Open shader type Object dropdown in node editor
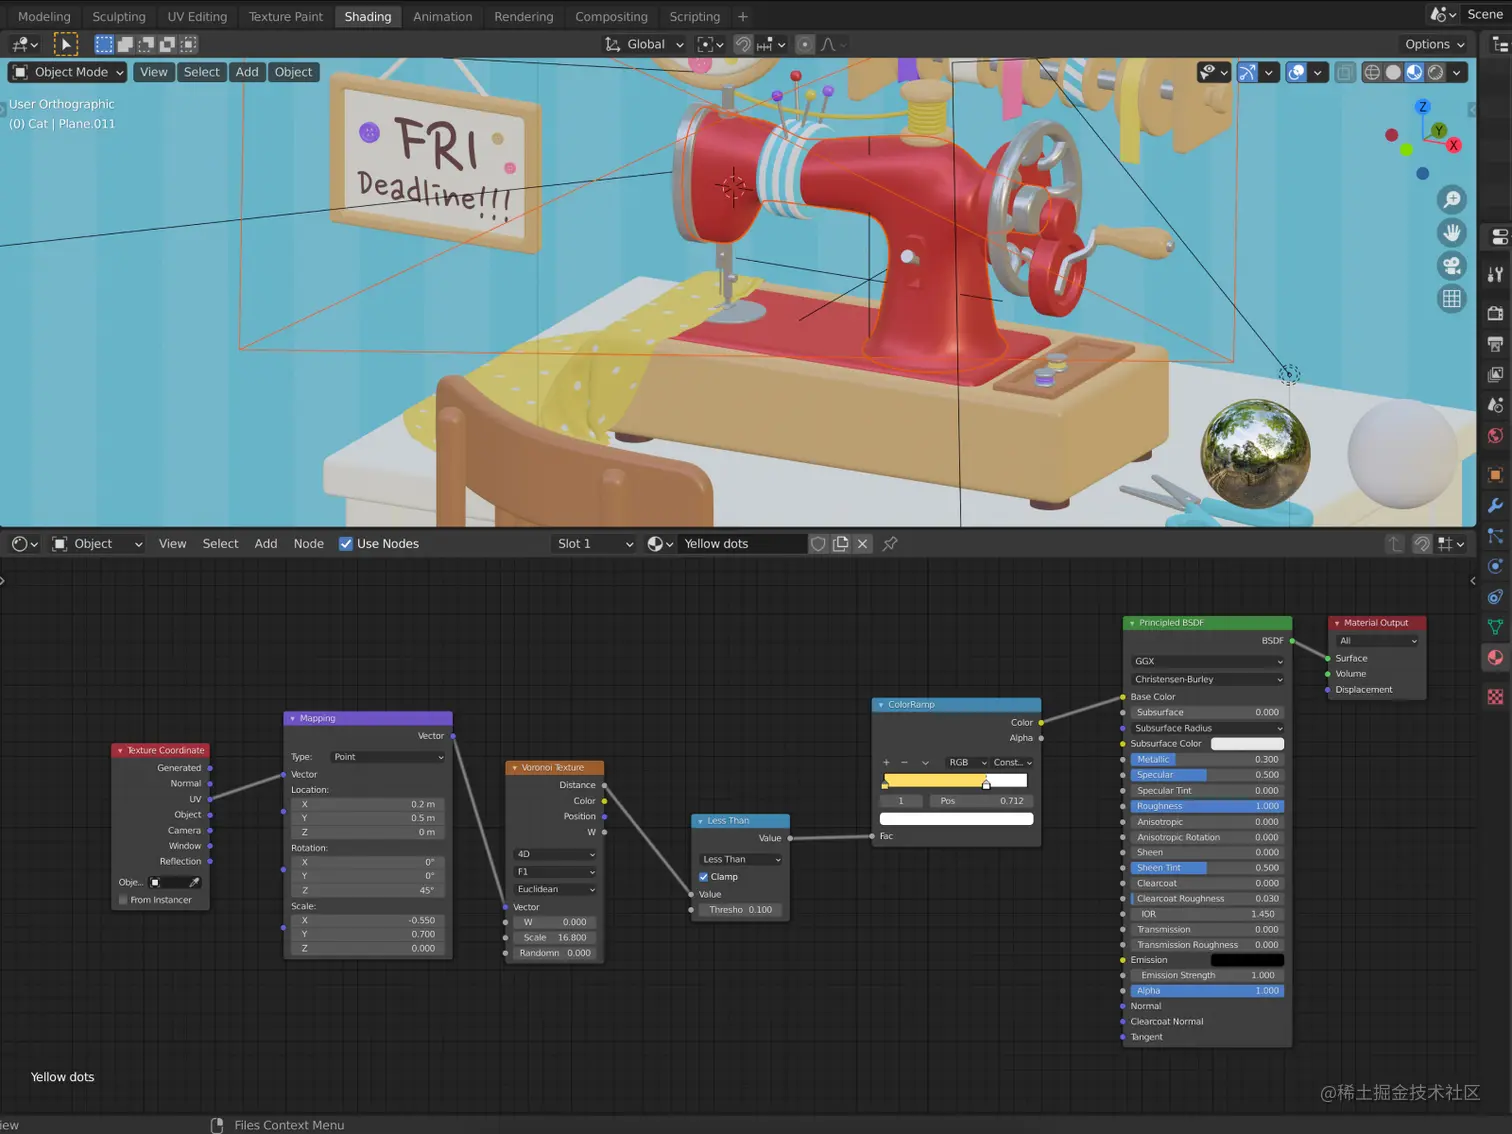 coord(97,544)
